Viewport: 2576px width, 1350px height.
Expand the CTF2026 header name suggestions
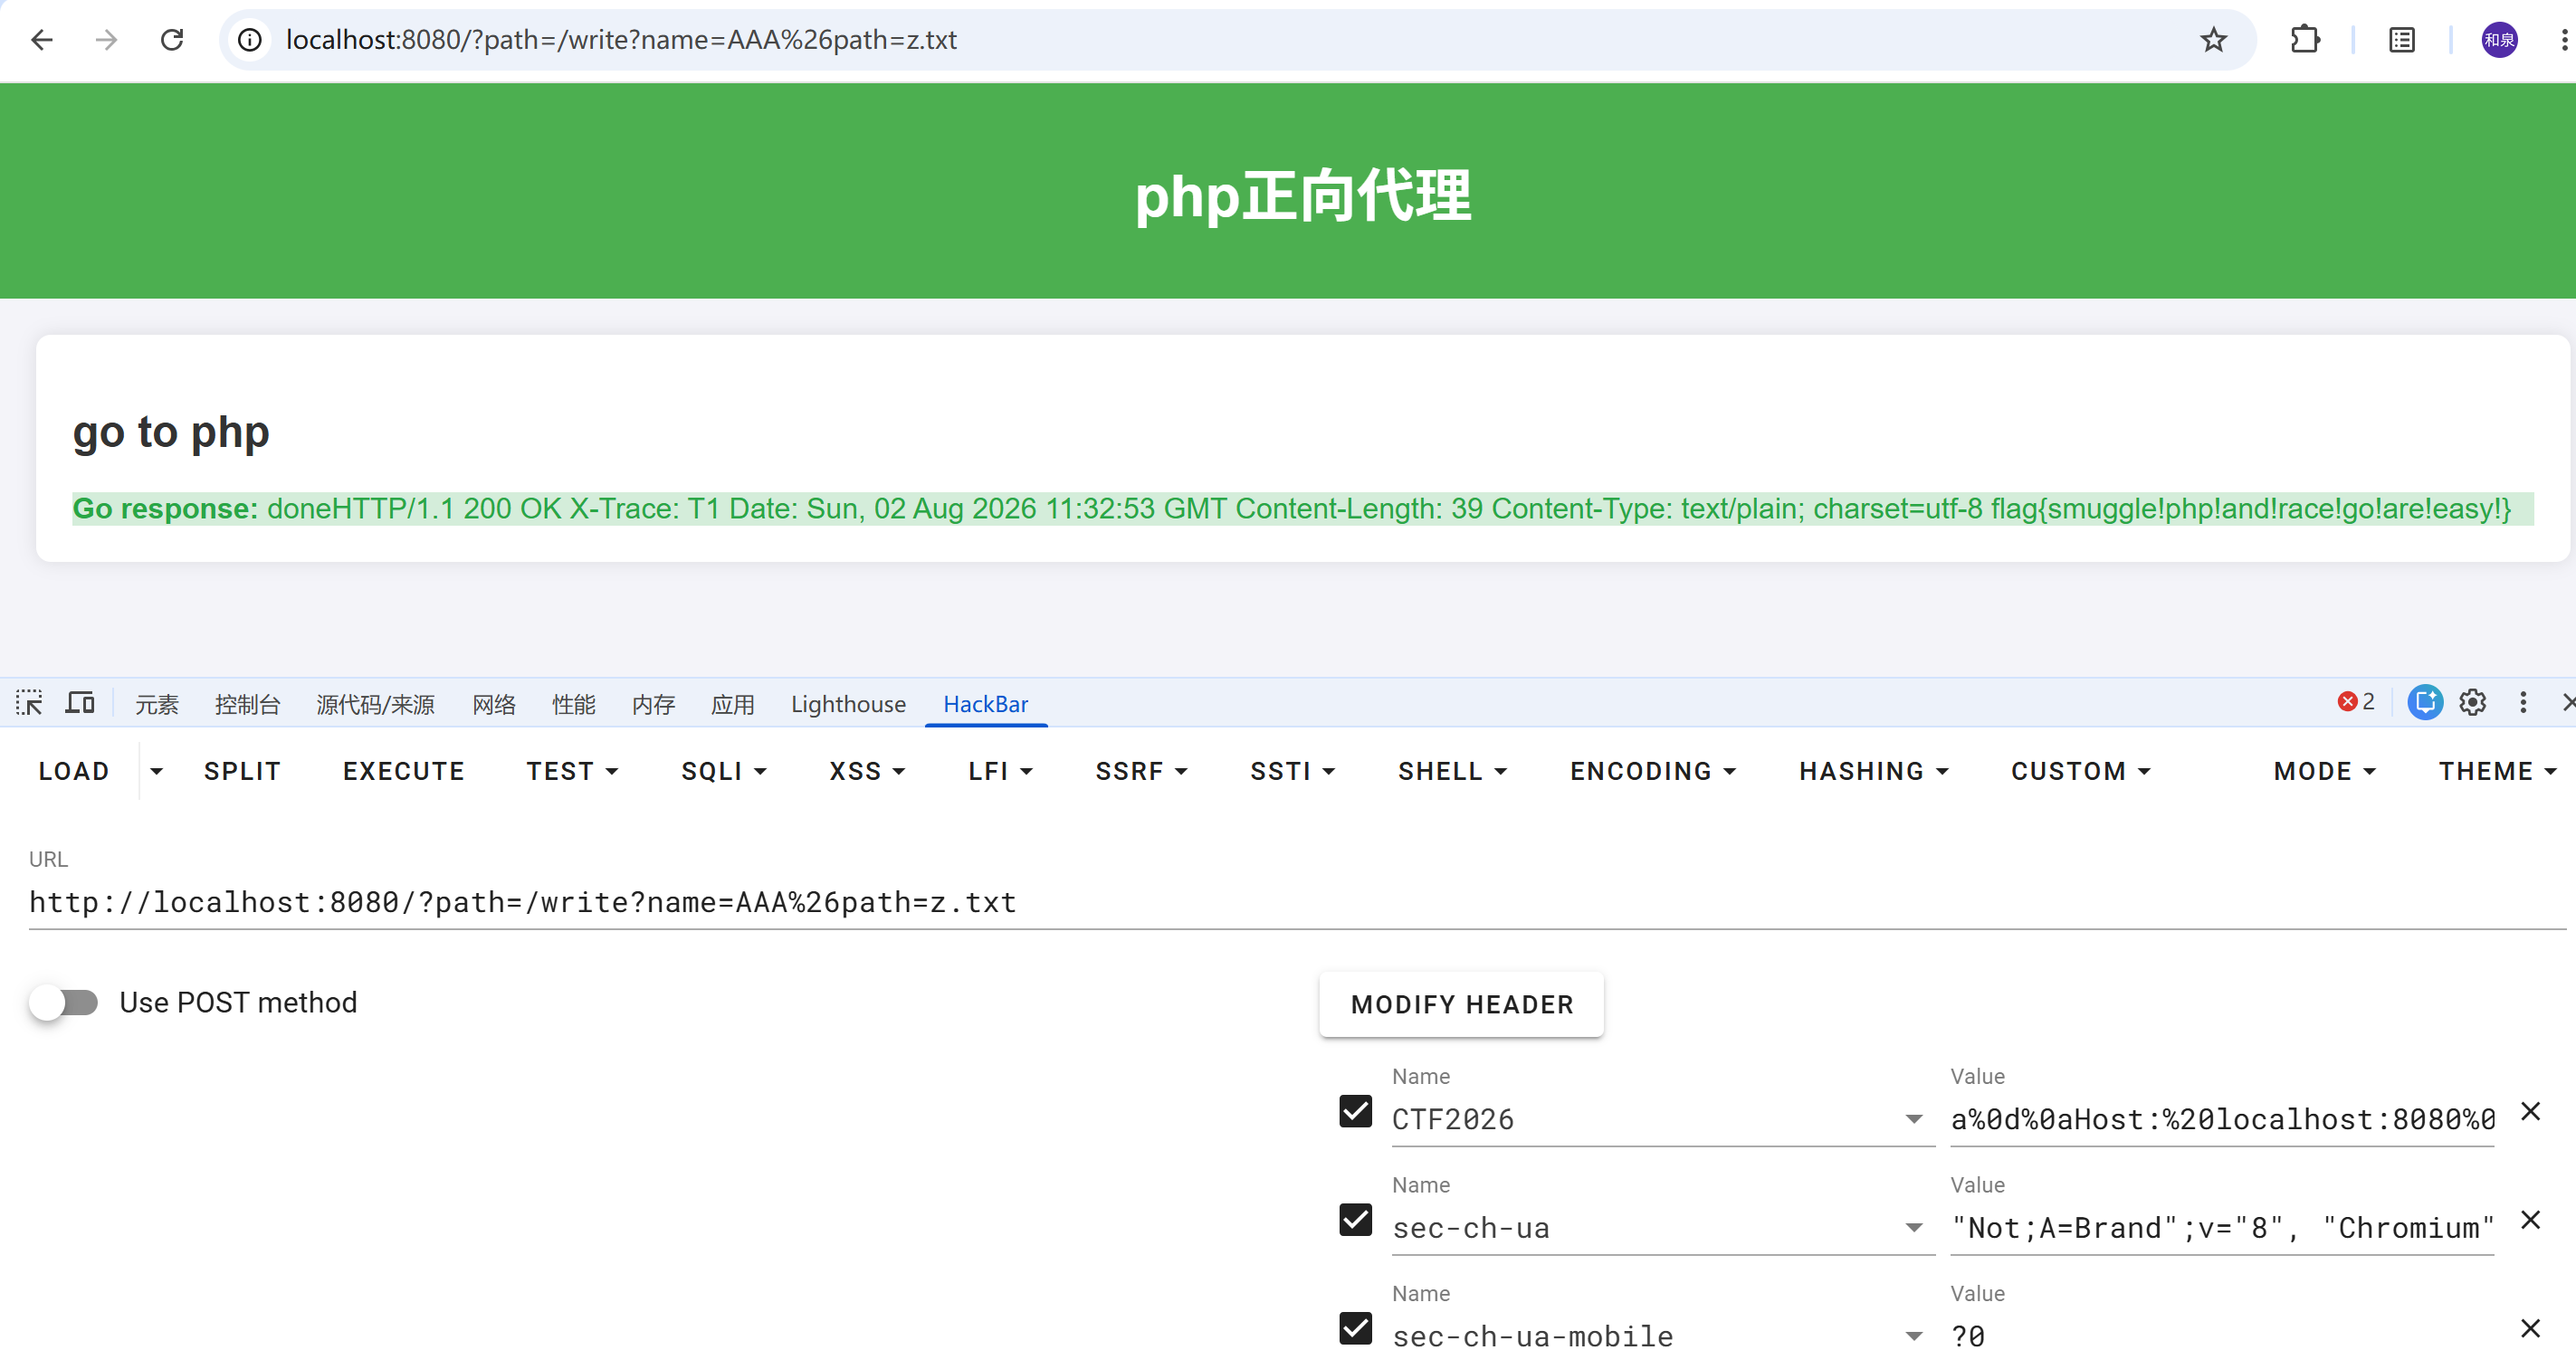pos(1914,1119)
